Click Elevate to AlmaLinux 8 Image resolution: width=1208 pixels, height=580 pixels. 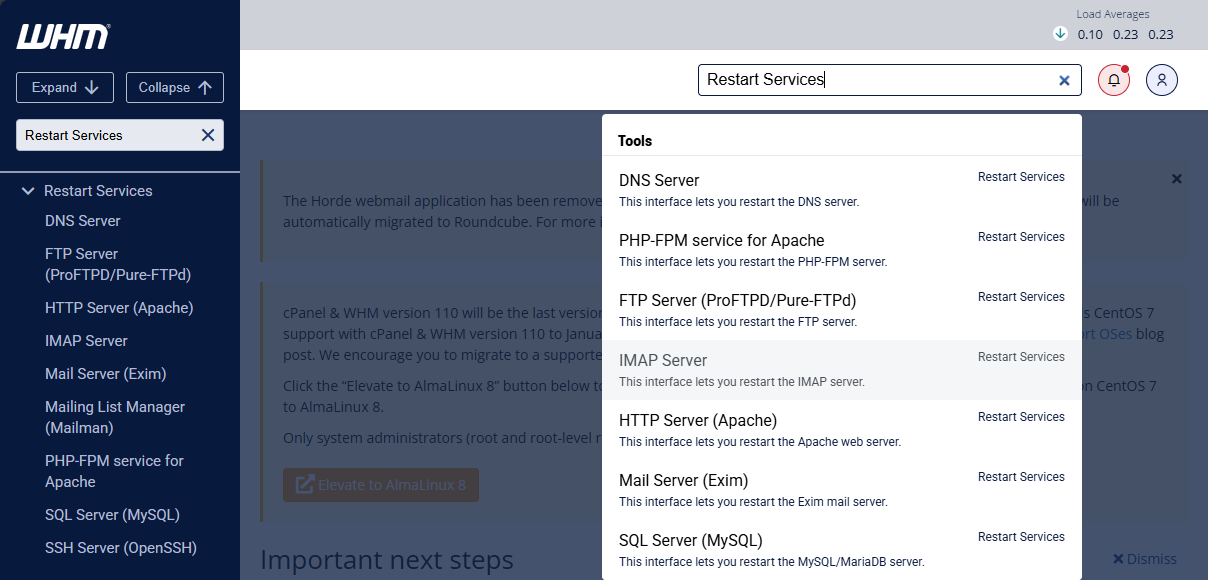[380, 484]
